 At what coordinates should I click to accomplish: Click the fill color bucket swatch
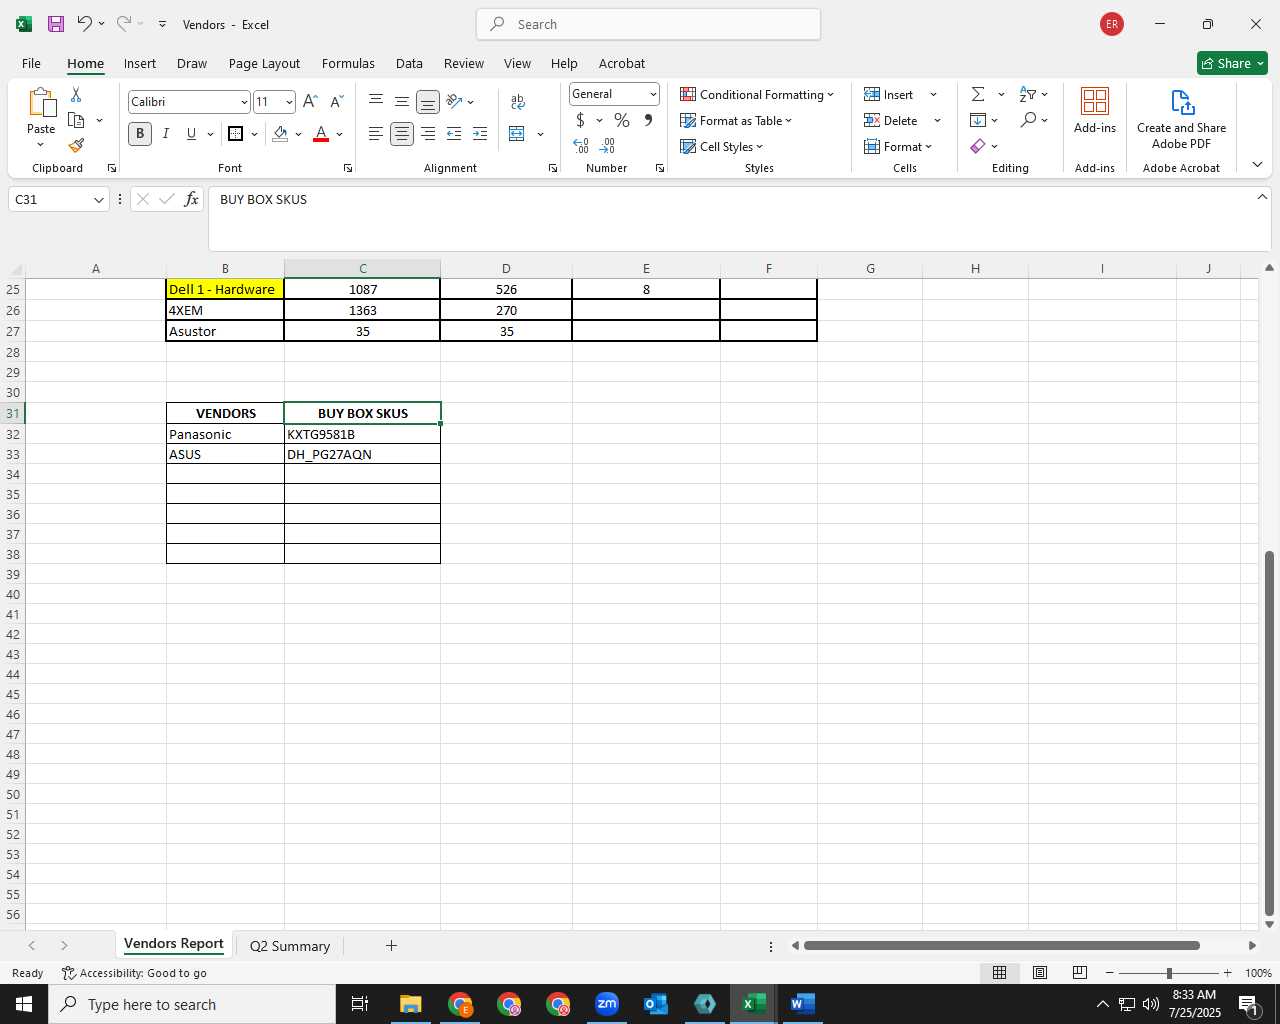pyautogui.click(x=280, y=134)
